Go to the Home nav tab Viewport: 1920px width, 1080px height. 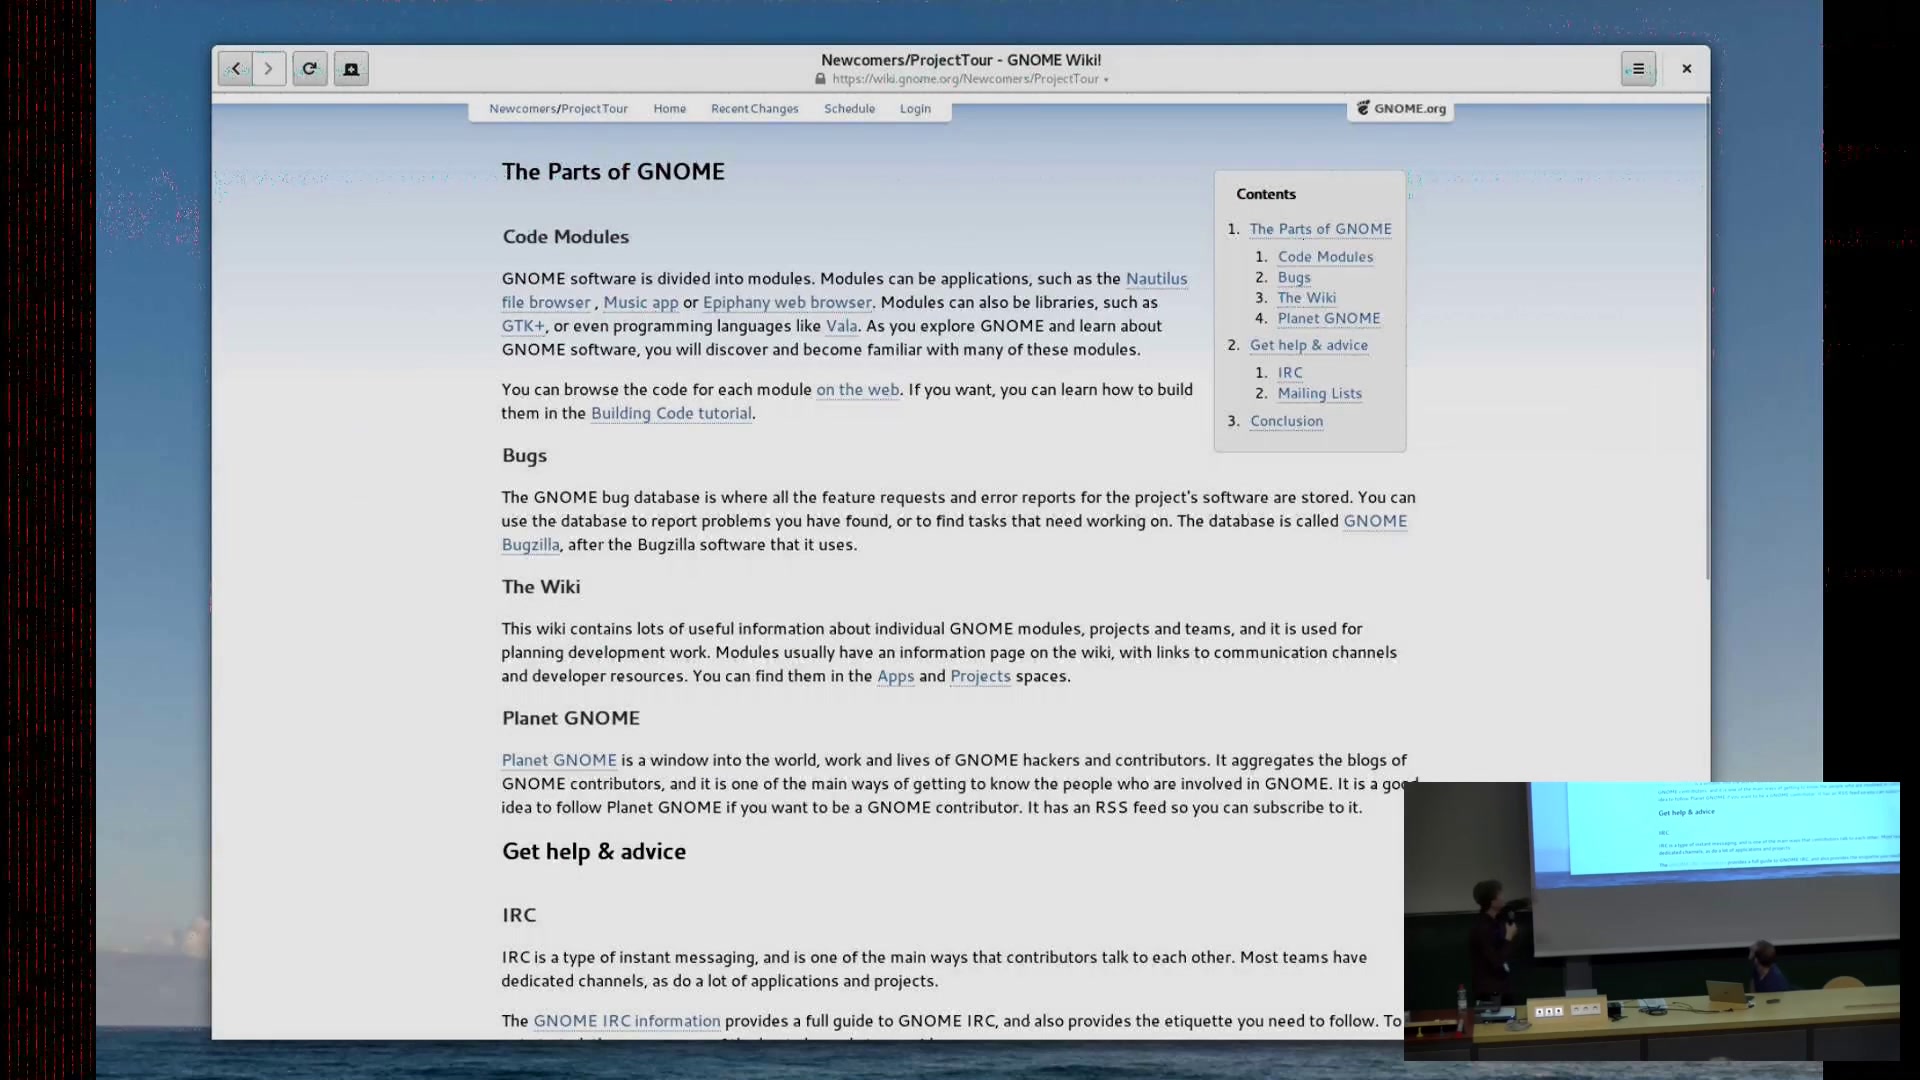[670, 109]
